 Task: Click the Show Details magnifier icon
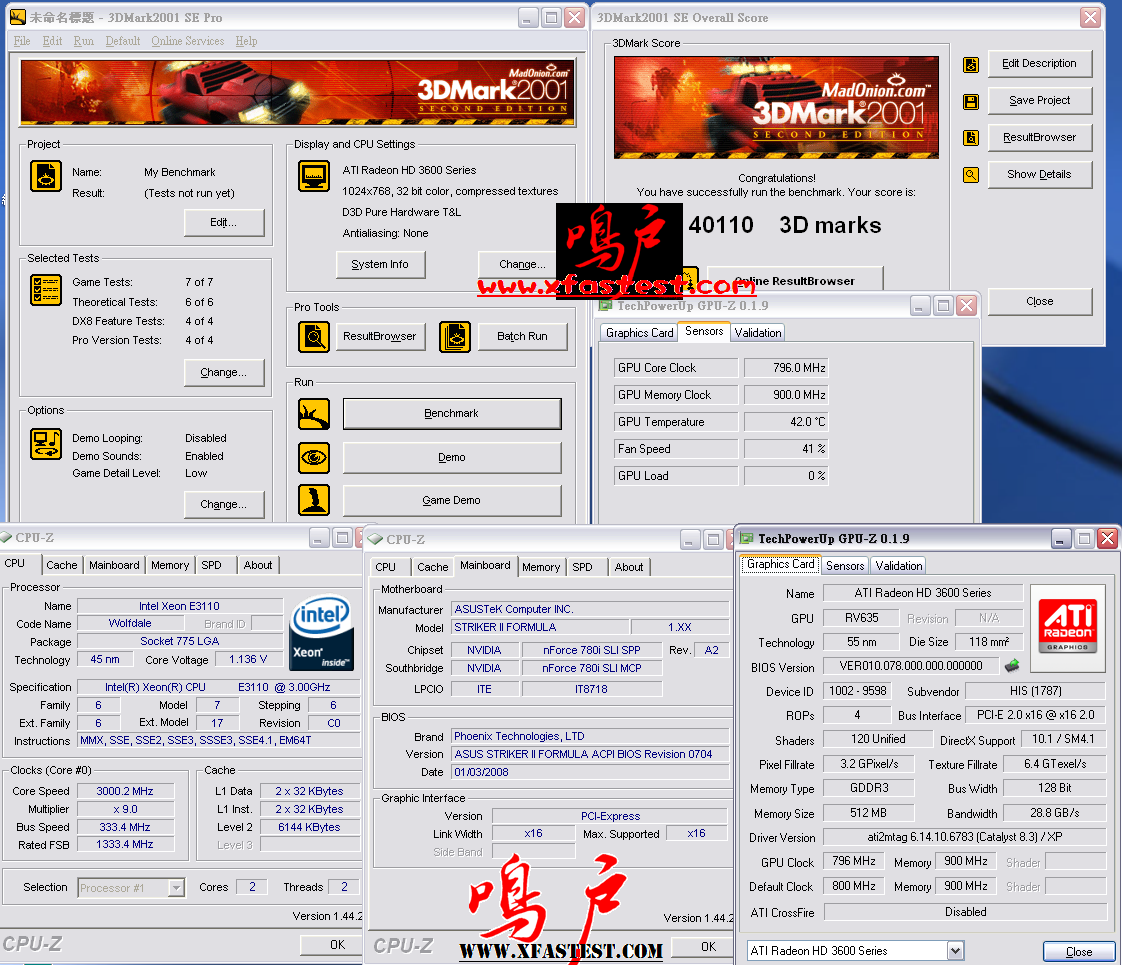tap(971, 174)
